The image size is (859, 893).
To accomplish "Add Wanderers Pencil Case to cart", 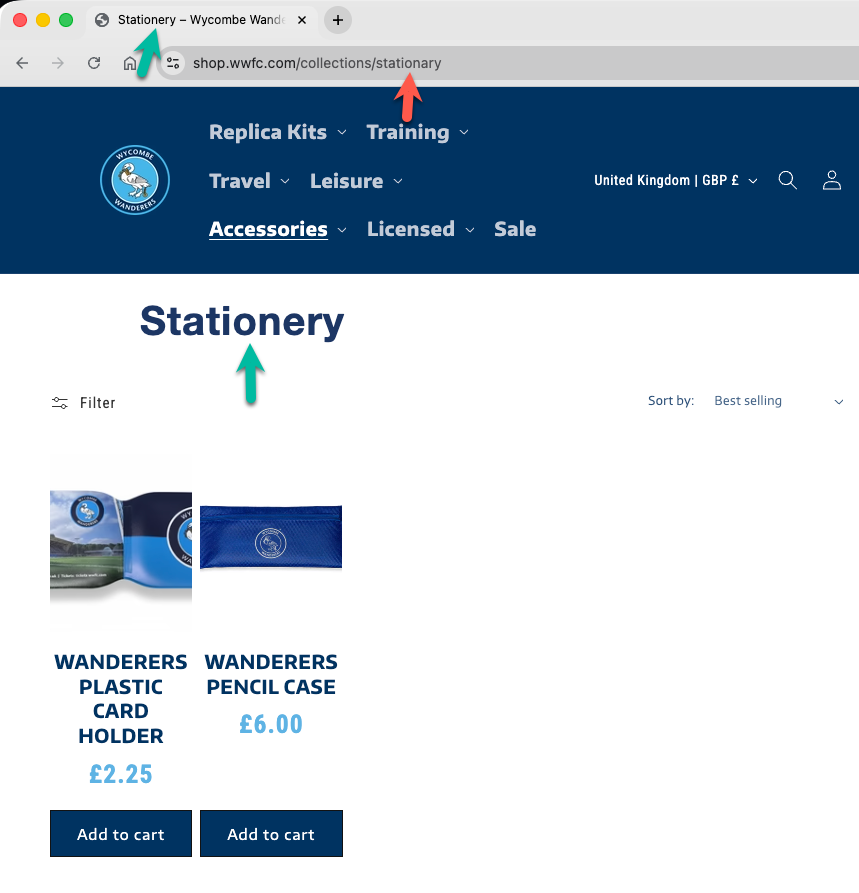I will [271, 834].
